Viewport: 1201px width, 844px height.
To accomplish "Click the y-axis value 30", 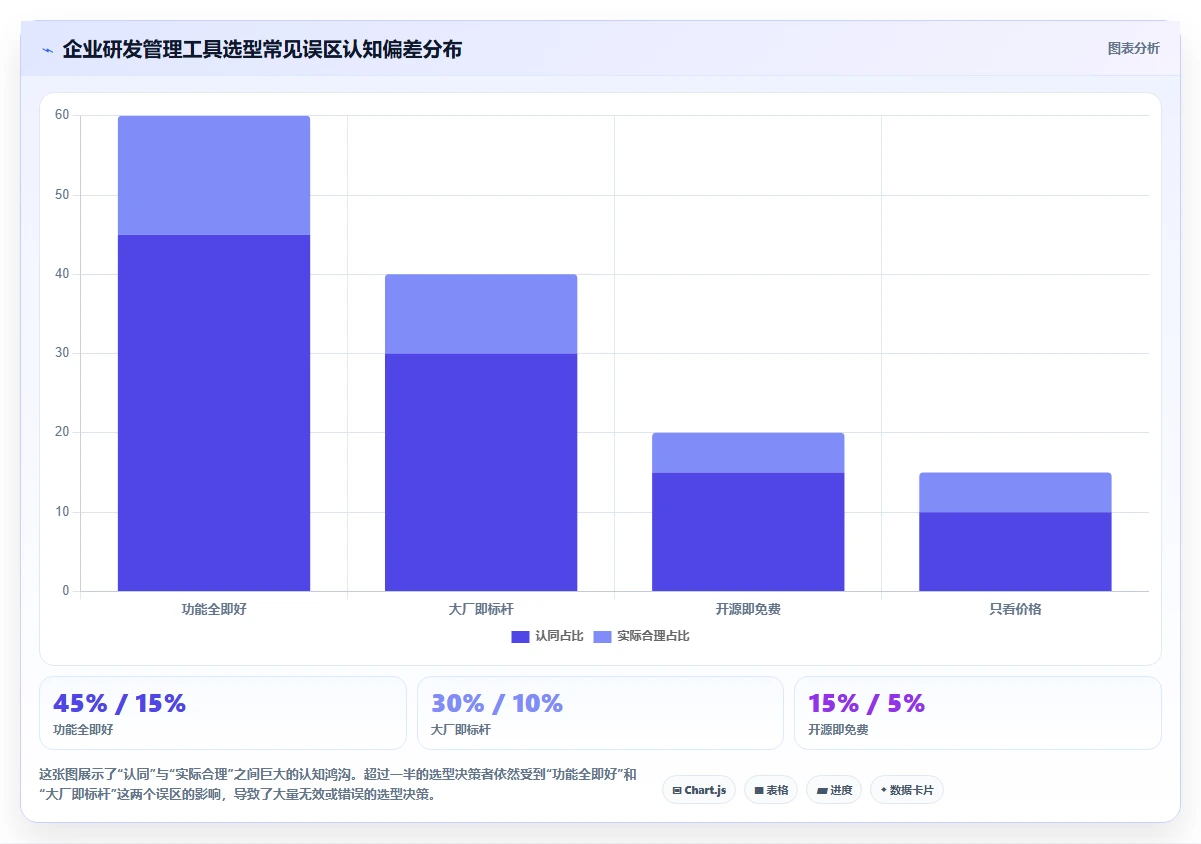I will [x=62, y=353].
